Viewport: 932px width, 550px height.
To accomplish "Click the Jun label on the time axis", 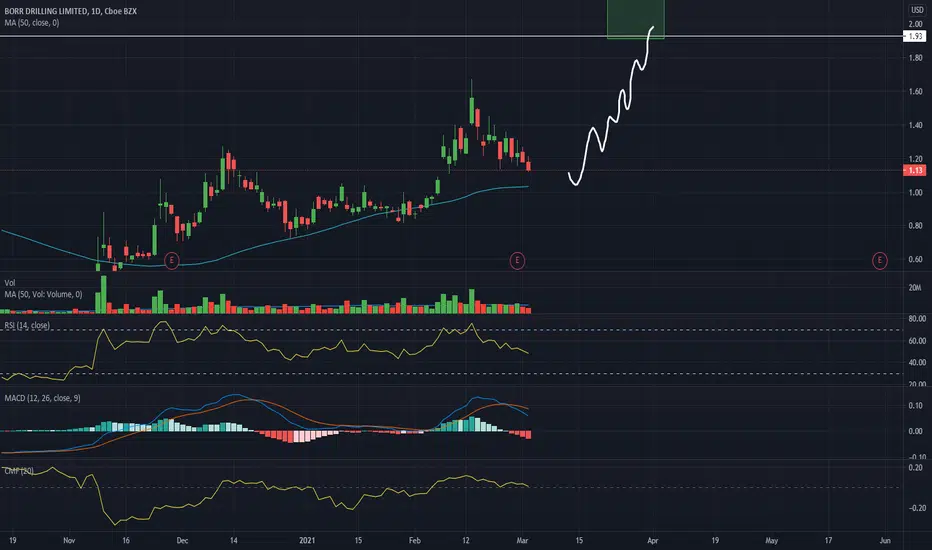I will (x=885, y=540).
